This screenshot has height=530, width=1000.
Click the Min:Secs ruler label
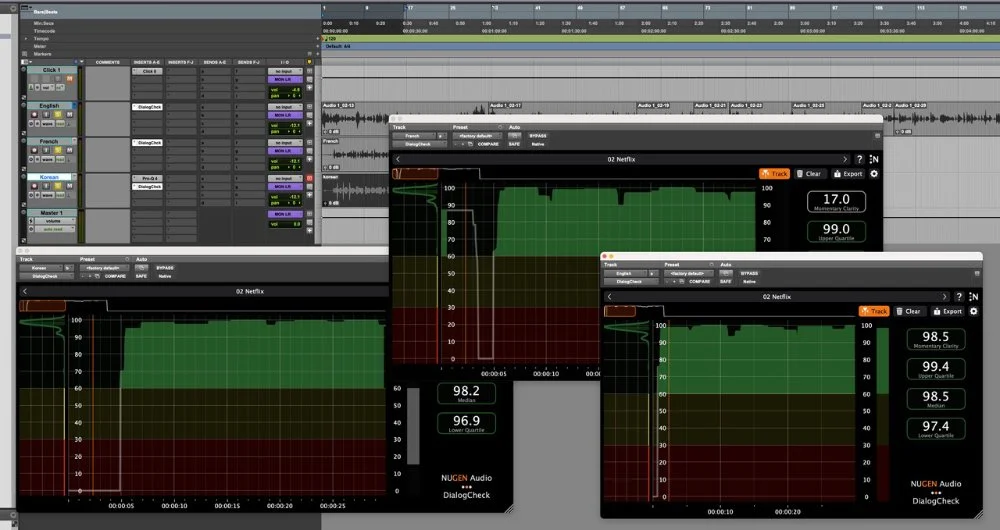(43, 24)
